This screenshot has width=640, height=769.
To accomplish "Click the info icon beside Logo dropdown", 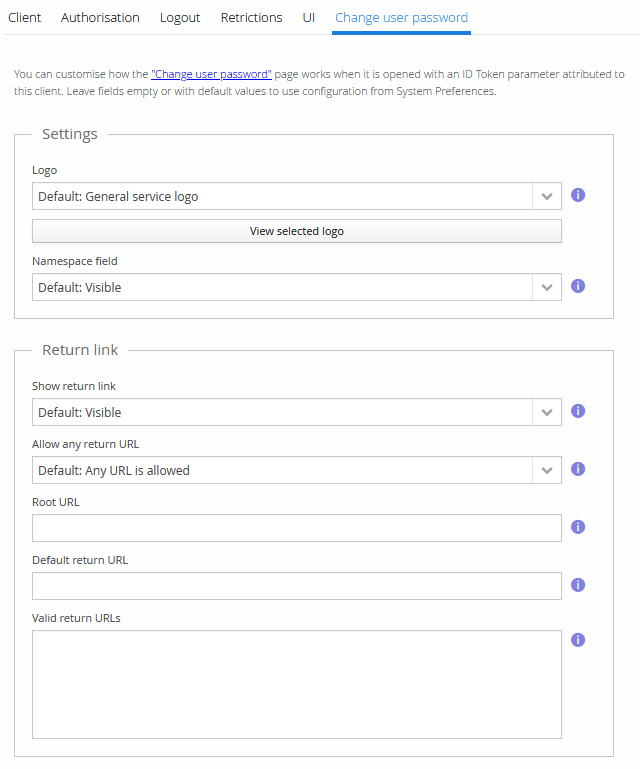I will coord(578,195).
